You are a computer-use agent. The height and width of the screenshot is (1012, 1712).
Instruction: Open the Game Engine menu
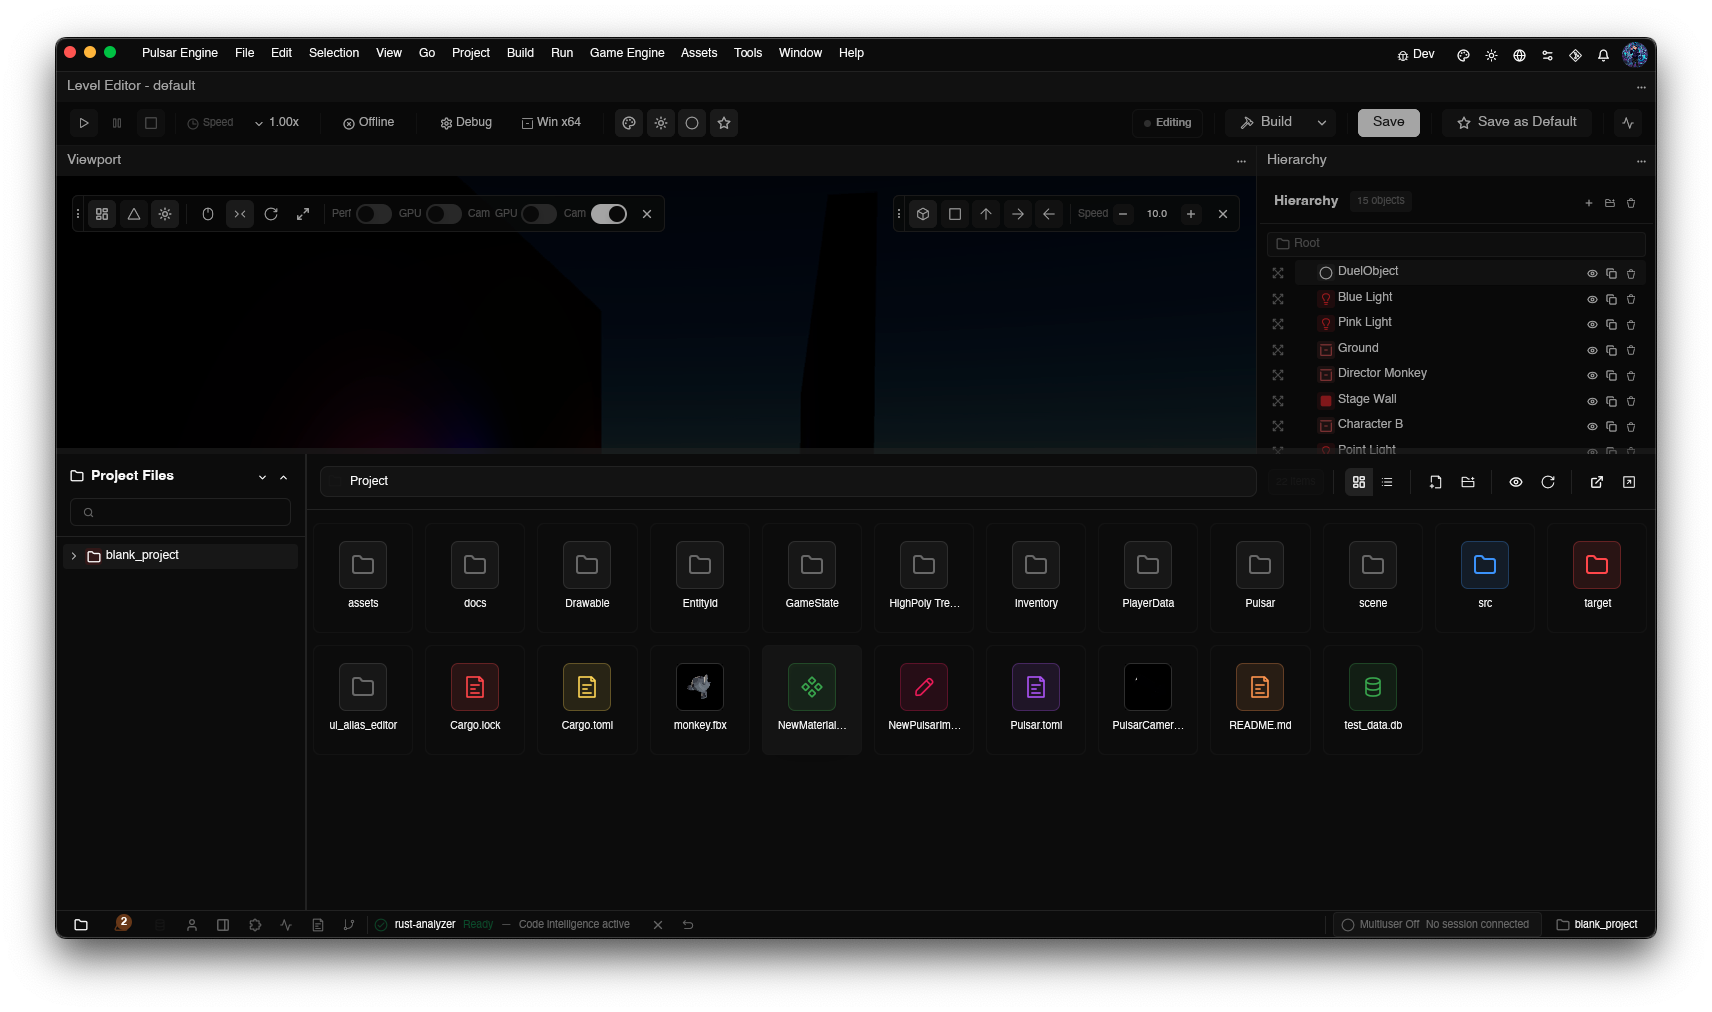pos(627,53)
